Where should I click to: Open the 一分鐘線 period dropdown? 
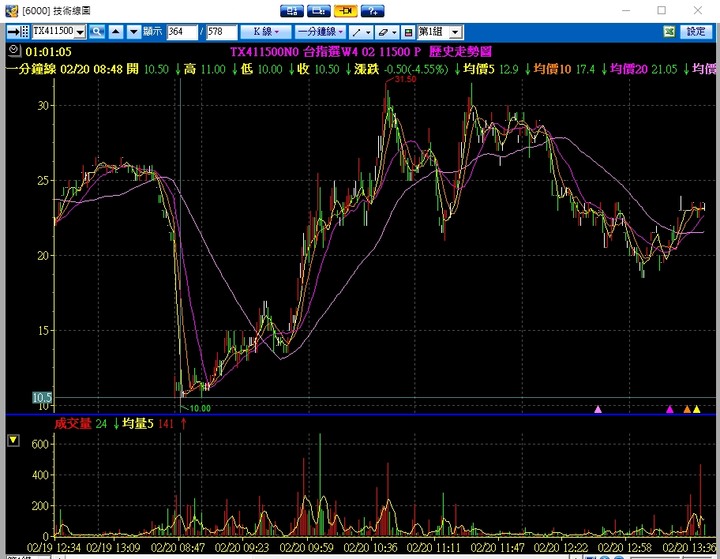[320, 32]
